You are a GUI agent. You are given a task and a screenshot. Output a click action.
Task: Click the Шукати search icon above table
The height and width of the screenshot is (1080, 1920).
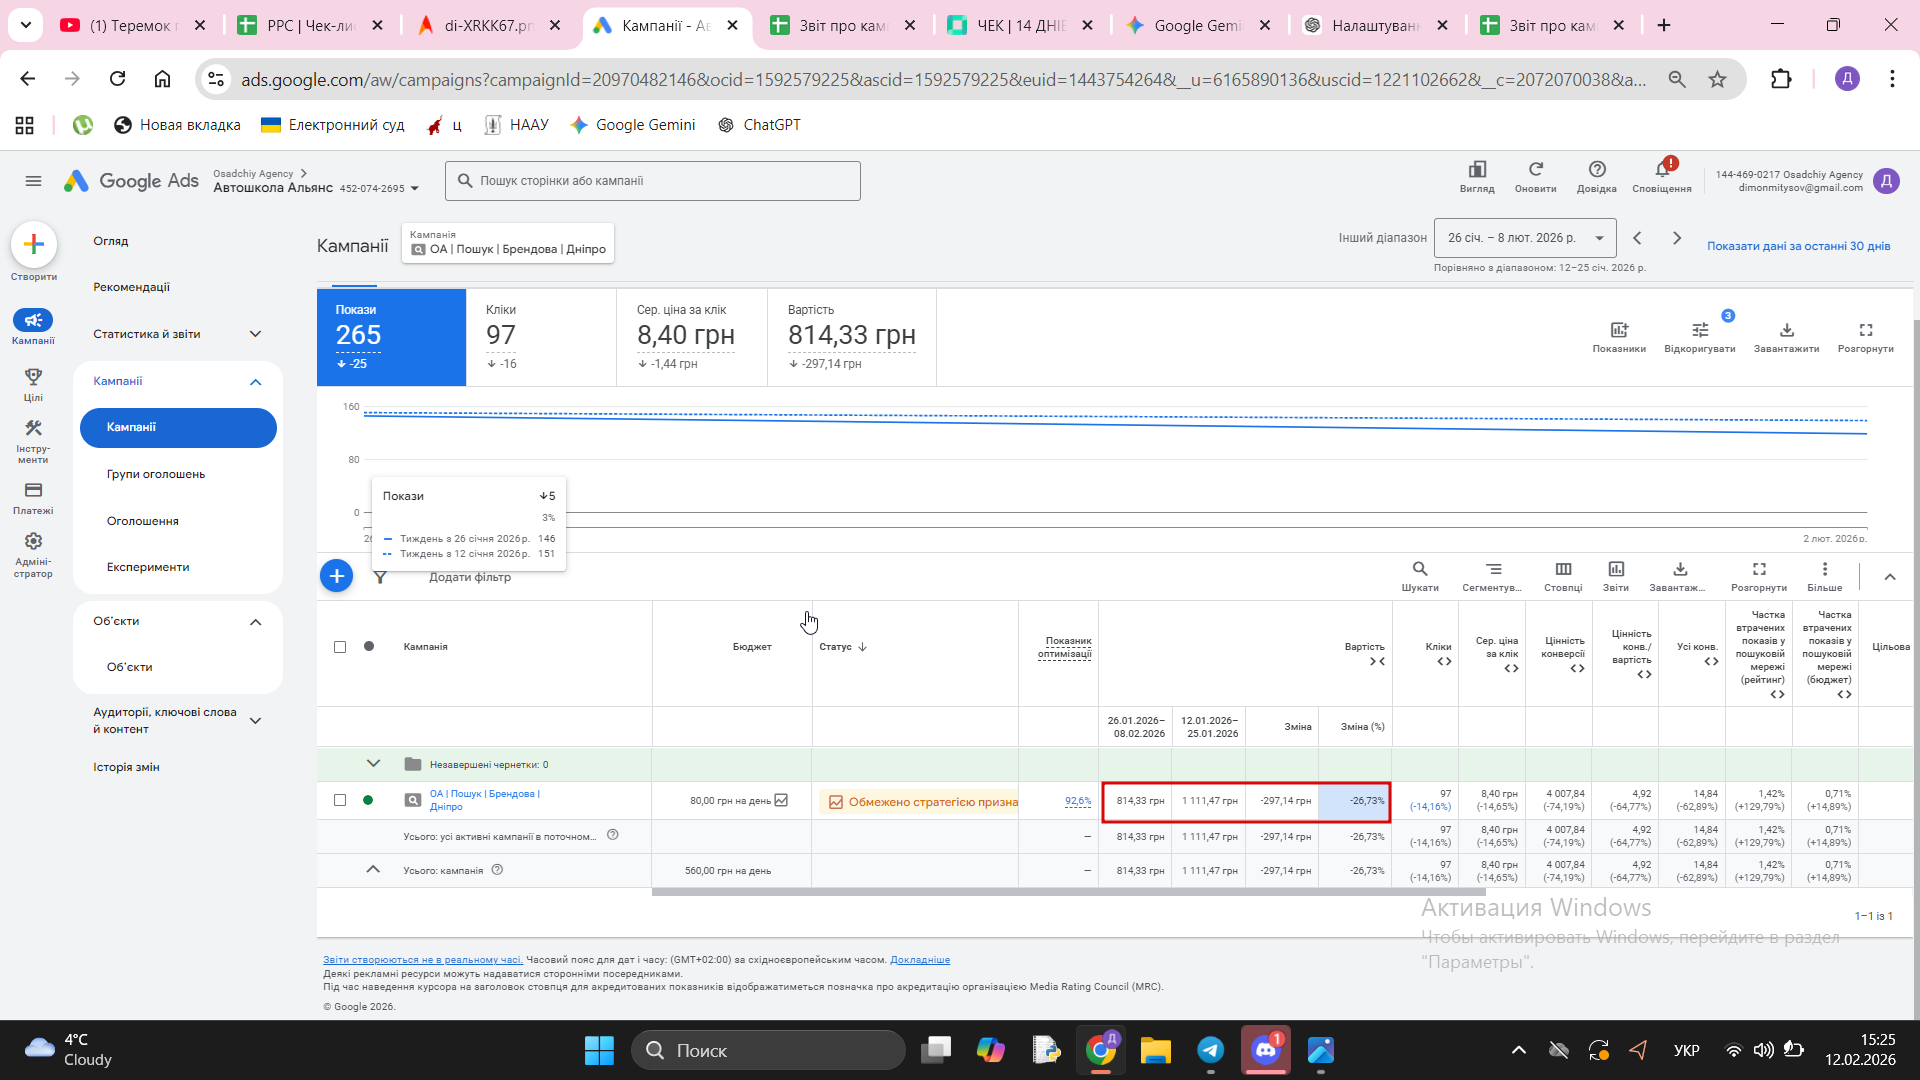tap(1419, 569)
